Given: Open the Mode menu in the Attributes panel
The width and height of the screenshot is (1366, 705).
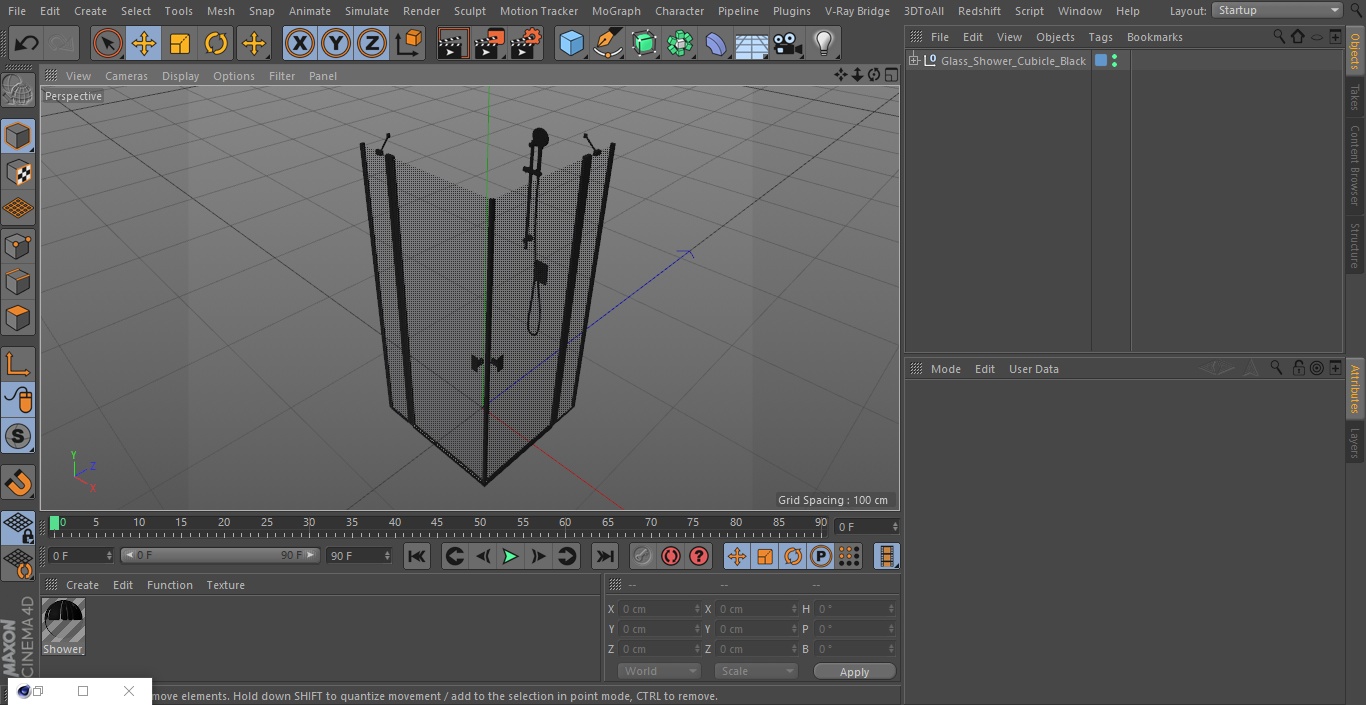Looking at the screenshot, I should point(945,369).
